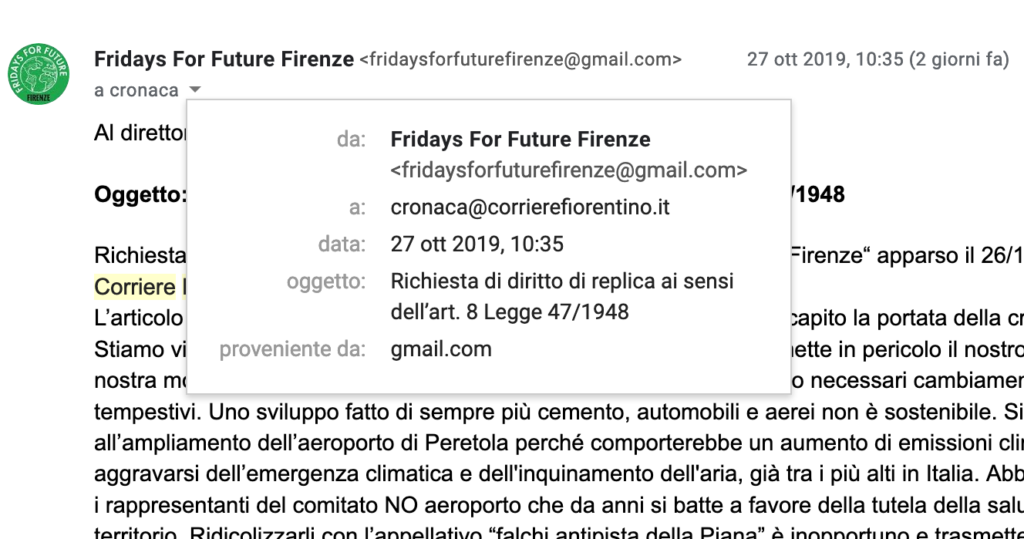Click the cronaca@corrierefiorentino.it recipient address
The height and width of the screenshot is (539, 1024).
click(530, 207)
